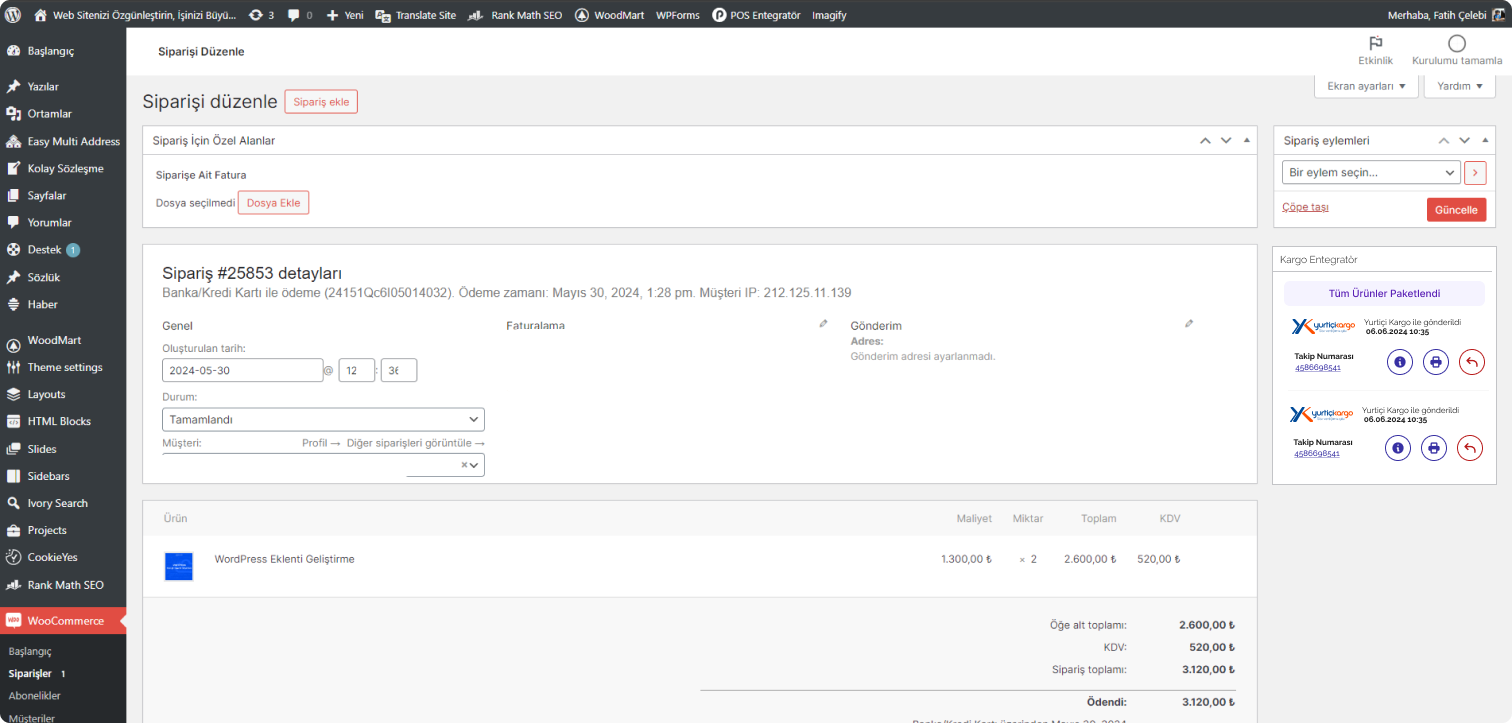Screen dimensions: 1512x723
Task: Print label for lower Yurtiçi Kargo shipment
Action: tap(1434, 448)
